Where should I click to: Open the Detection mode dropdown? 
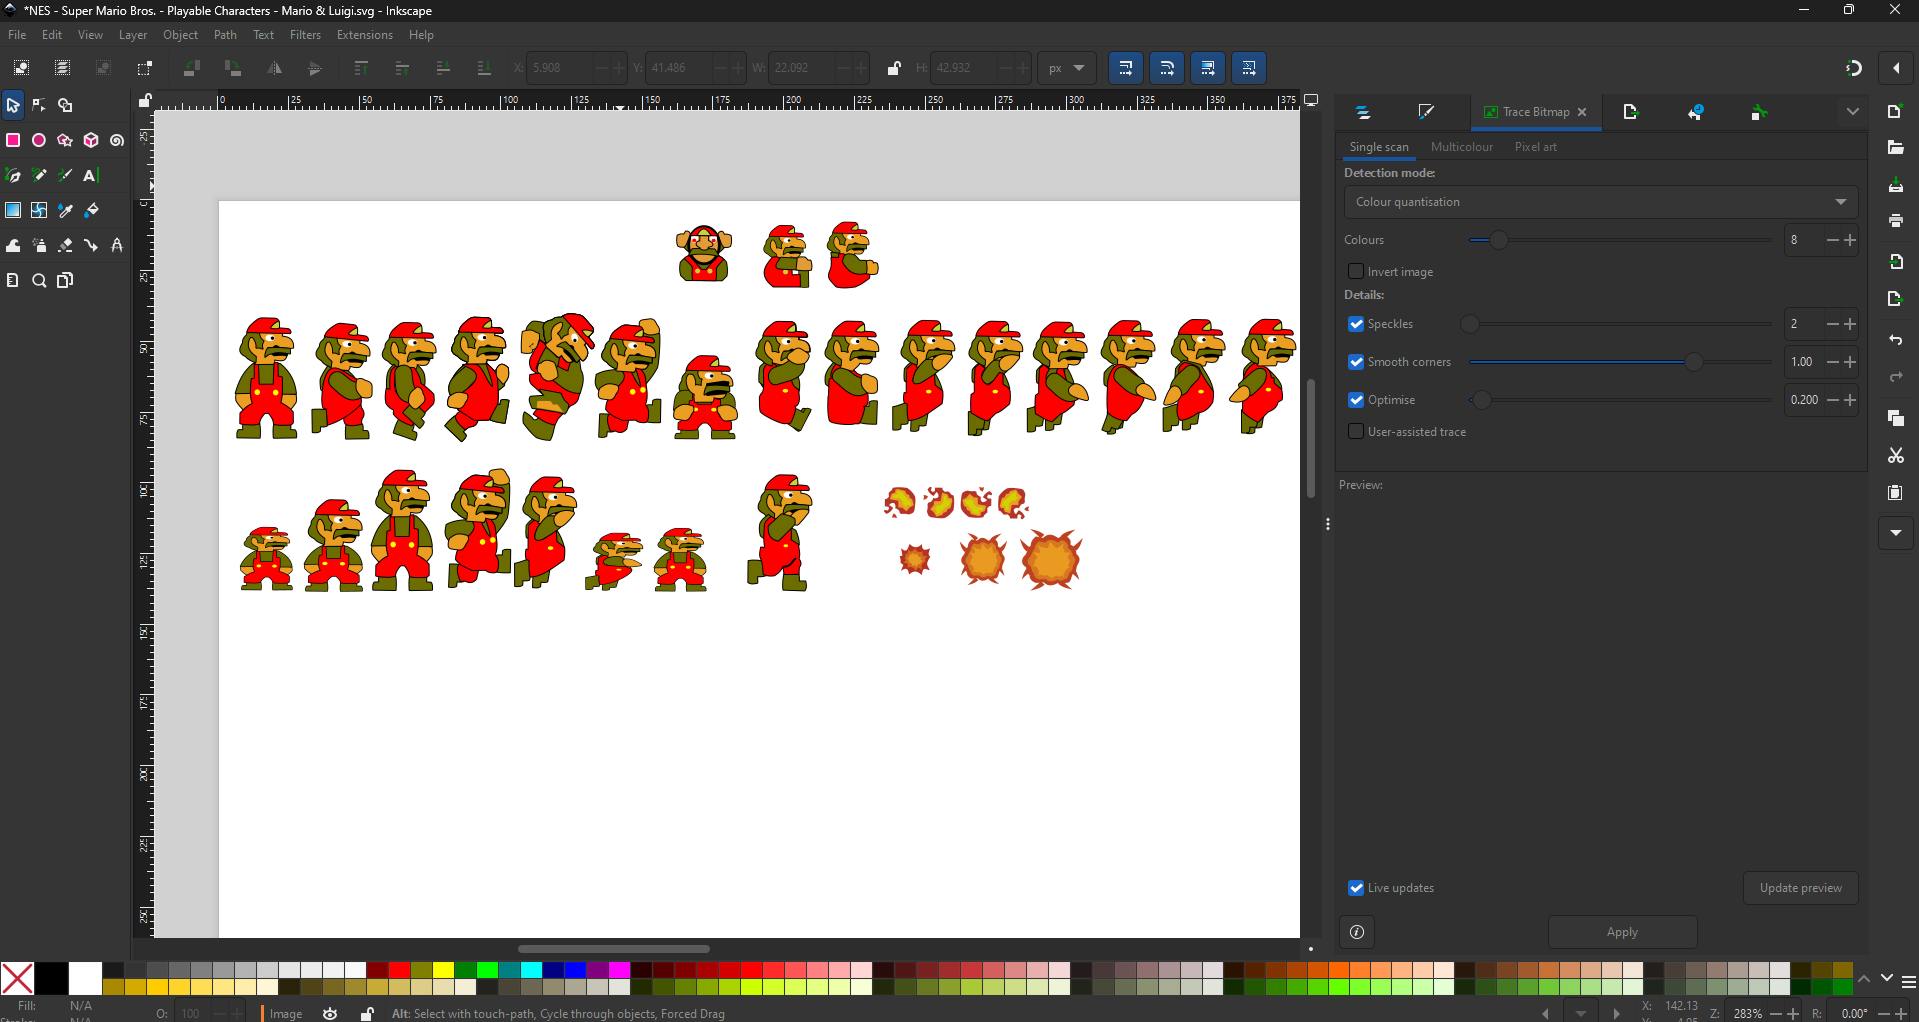coord(1600,202)
